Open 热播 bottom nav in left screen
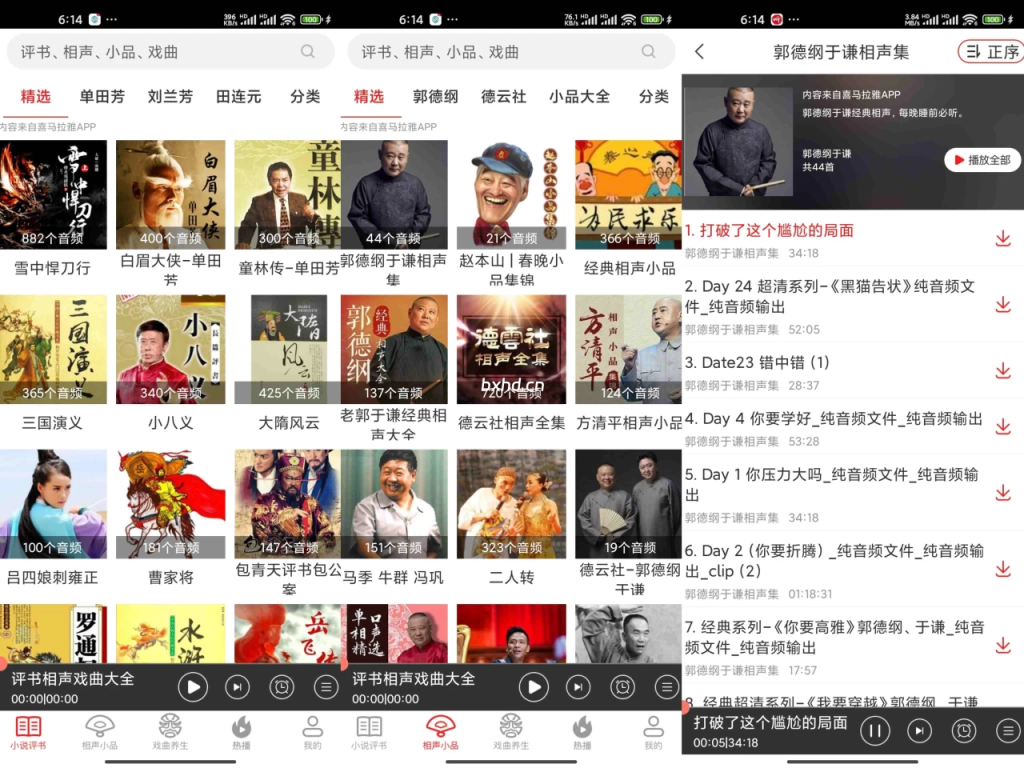The height and width of the screenshot is (768, 1024). coord(241,732)
